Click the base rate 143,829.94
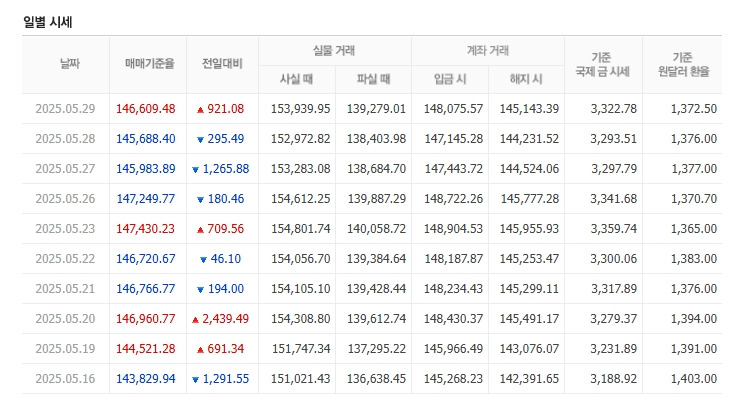747x407 pixels. (146, 379)
